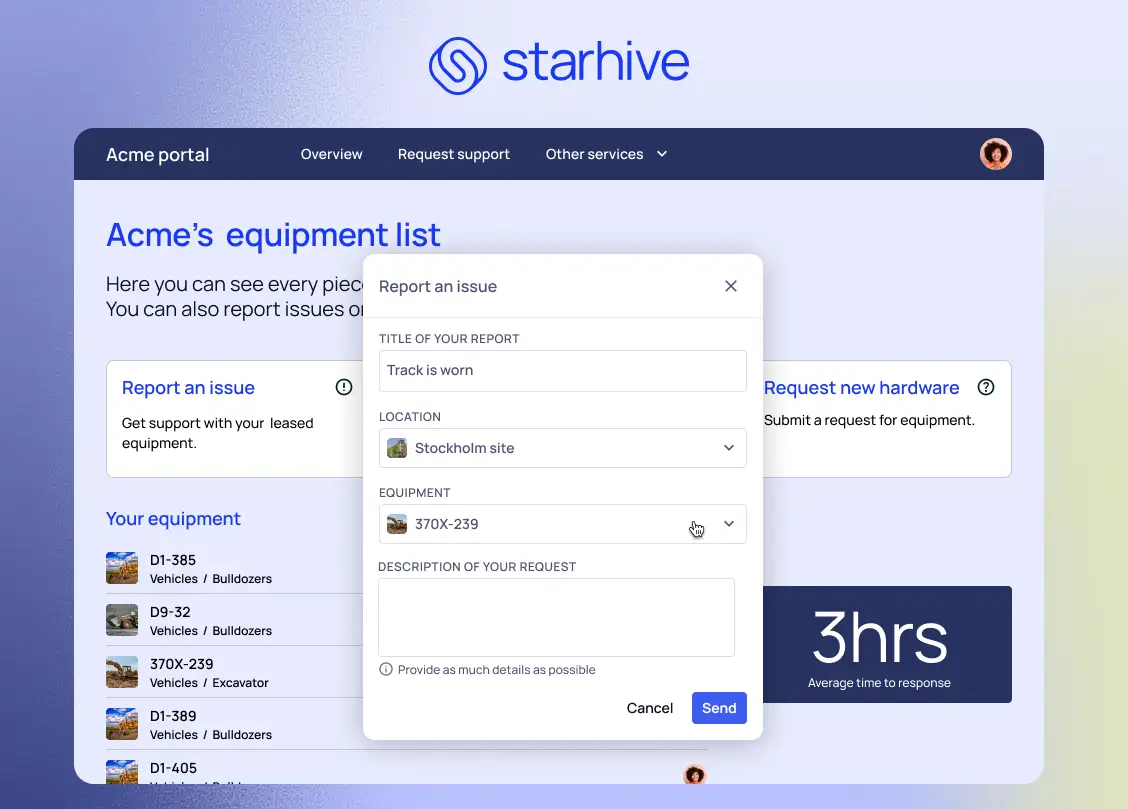
Task: Expand the Equipment dropdown showing 370X-239
Action: (x=729, y=523)
